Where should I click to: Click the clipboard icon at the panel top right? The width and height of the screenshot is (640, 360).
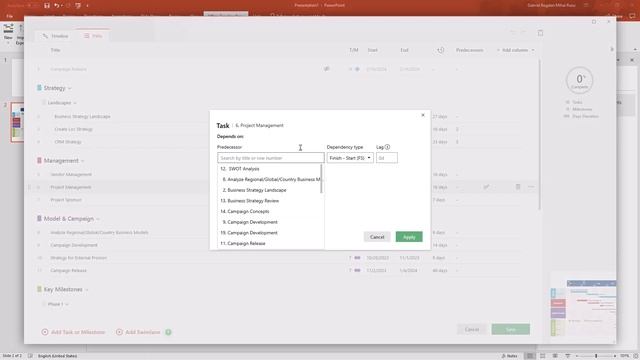(540, 33)
